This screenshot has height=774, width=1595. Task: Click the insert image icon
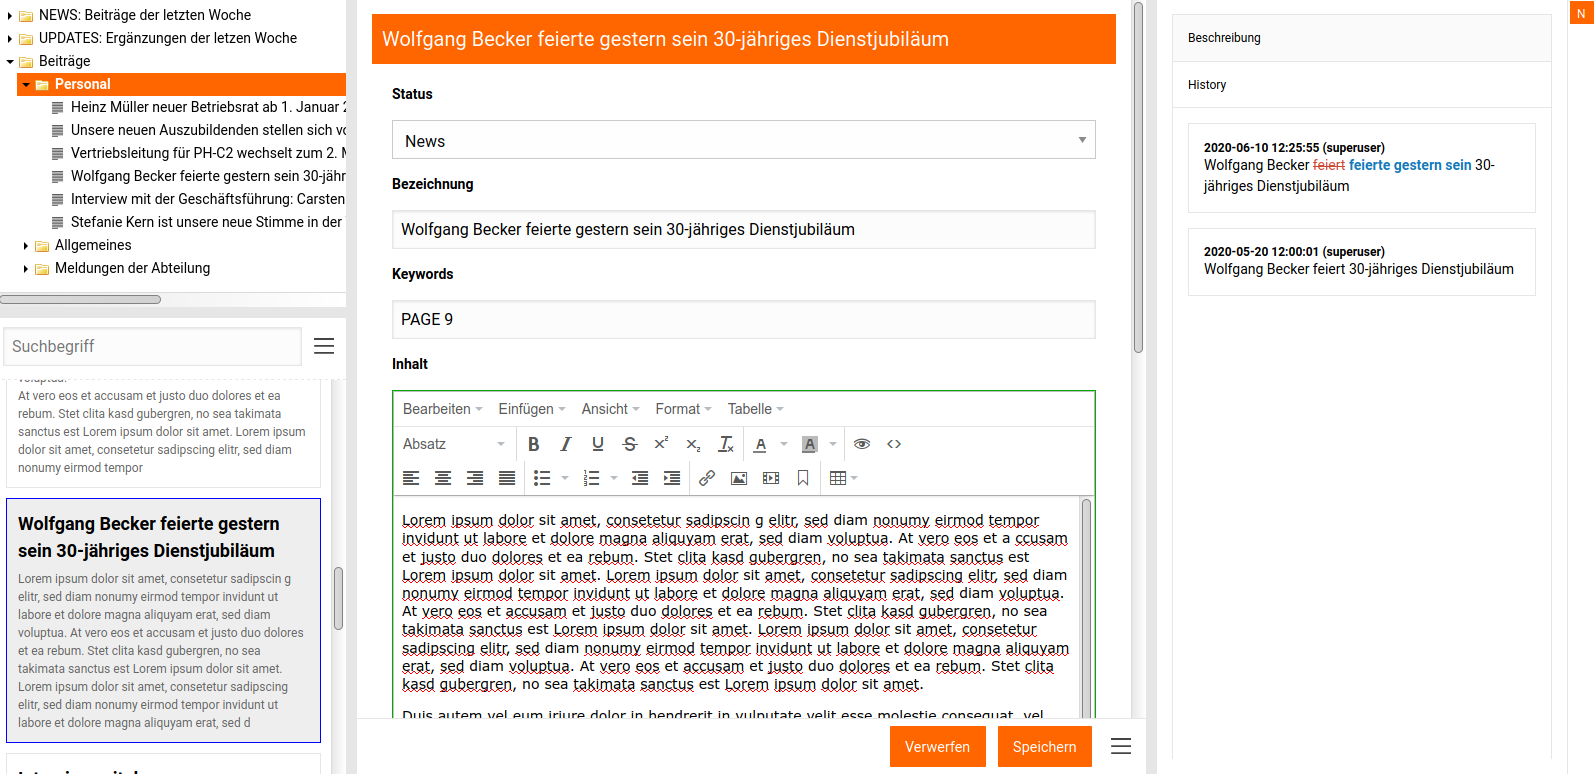pos(739,478)
